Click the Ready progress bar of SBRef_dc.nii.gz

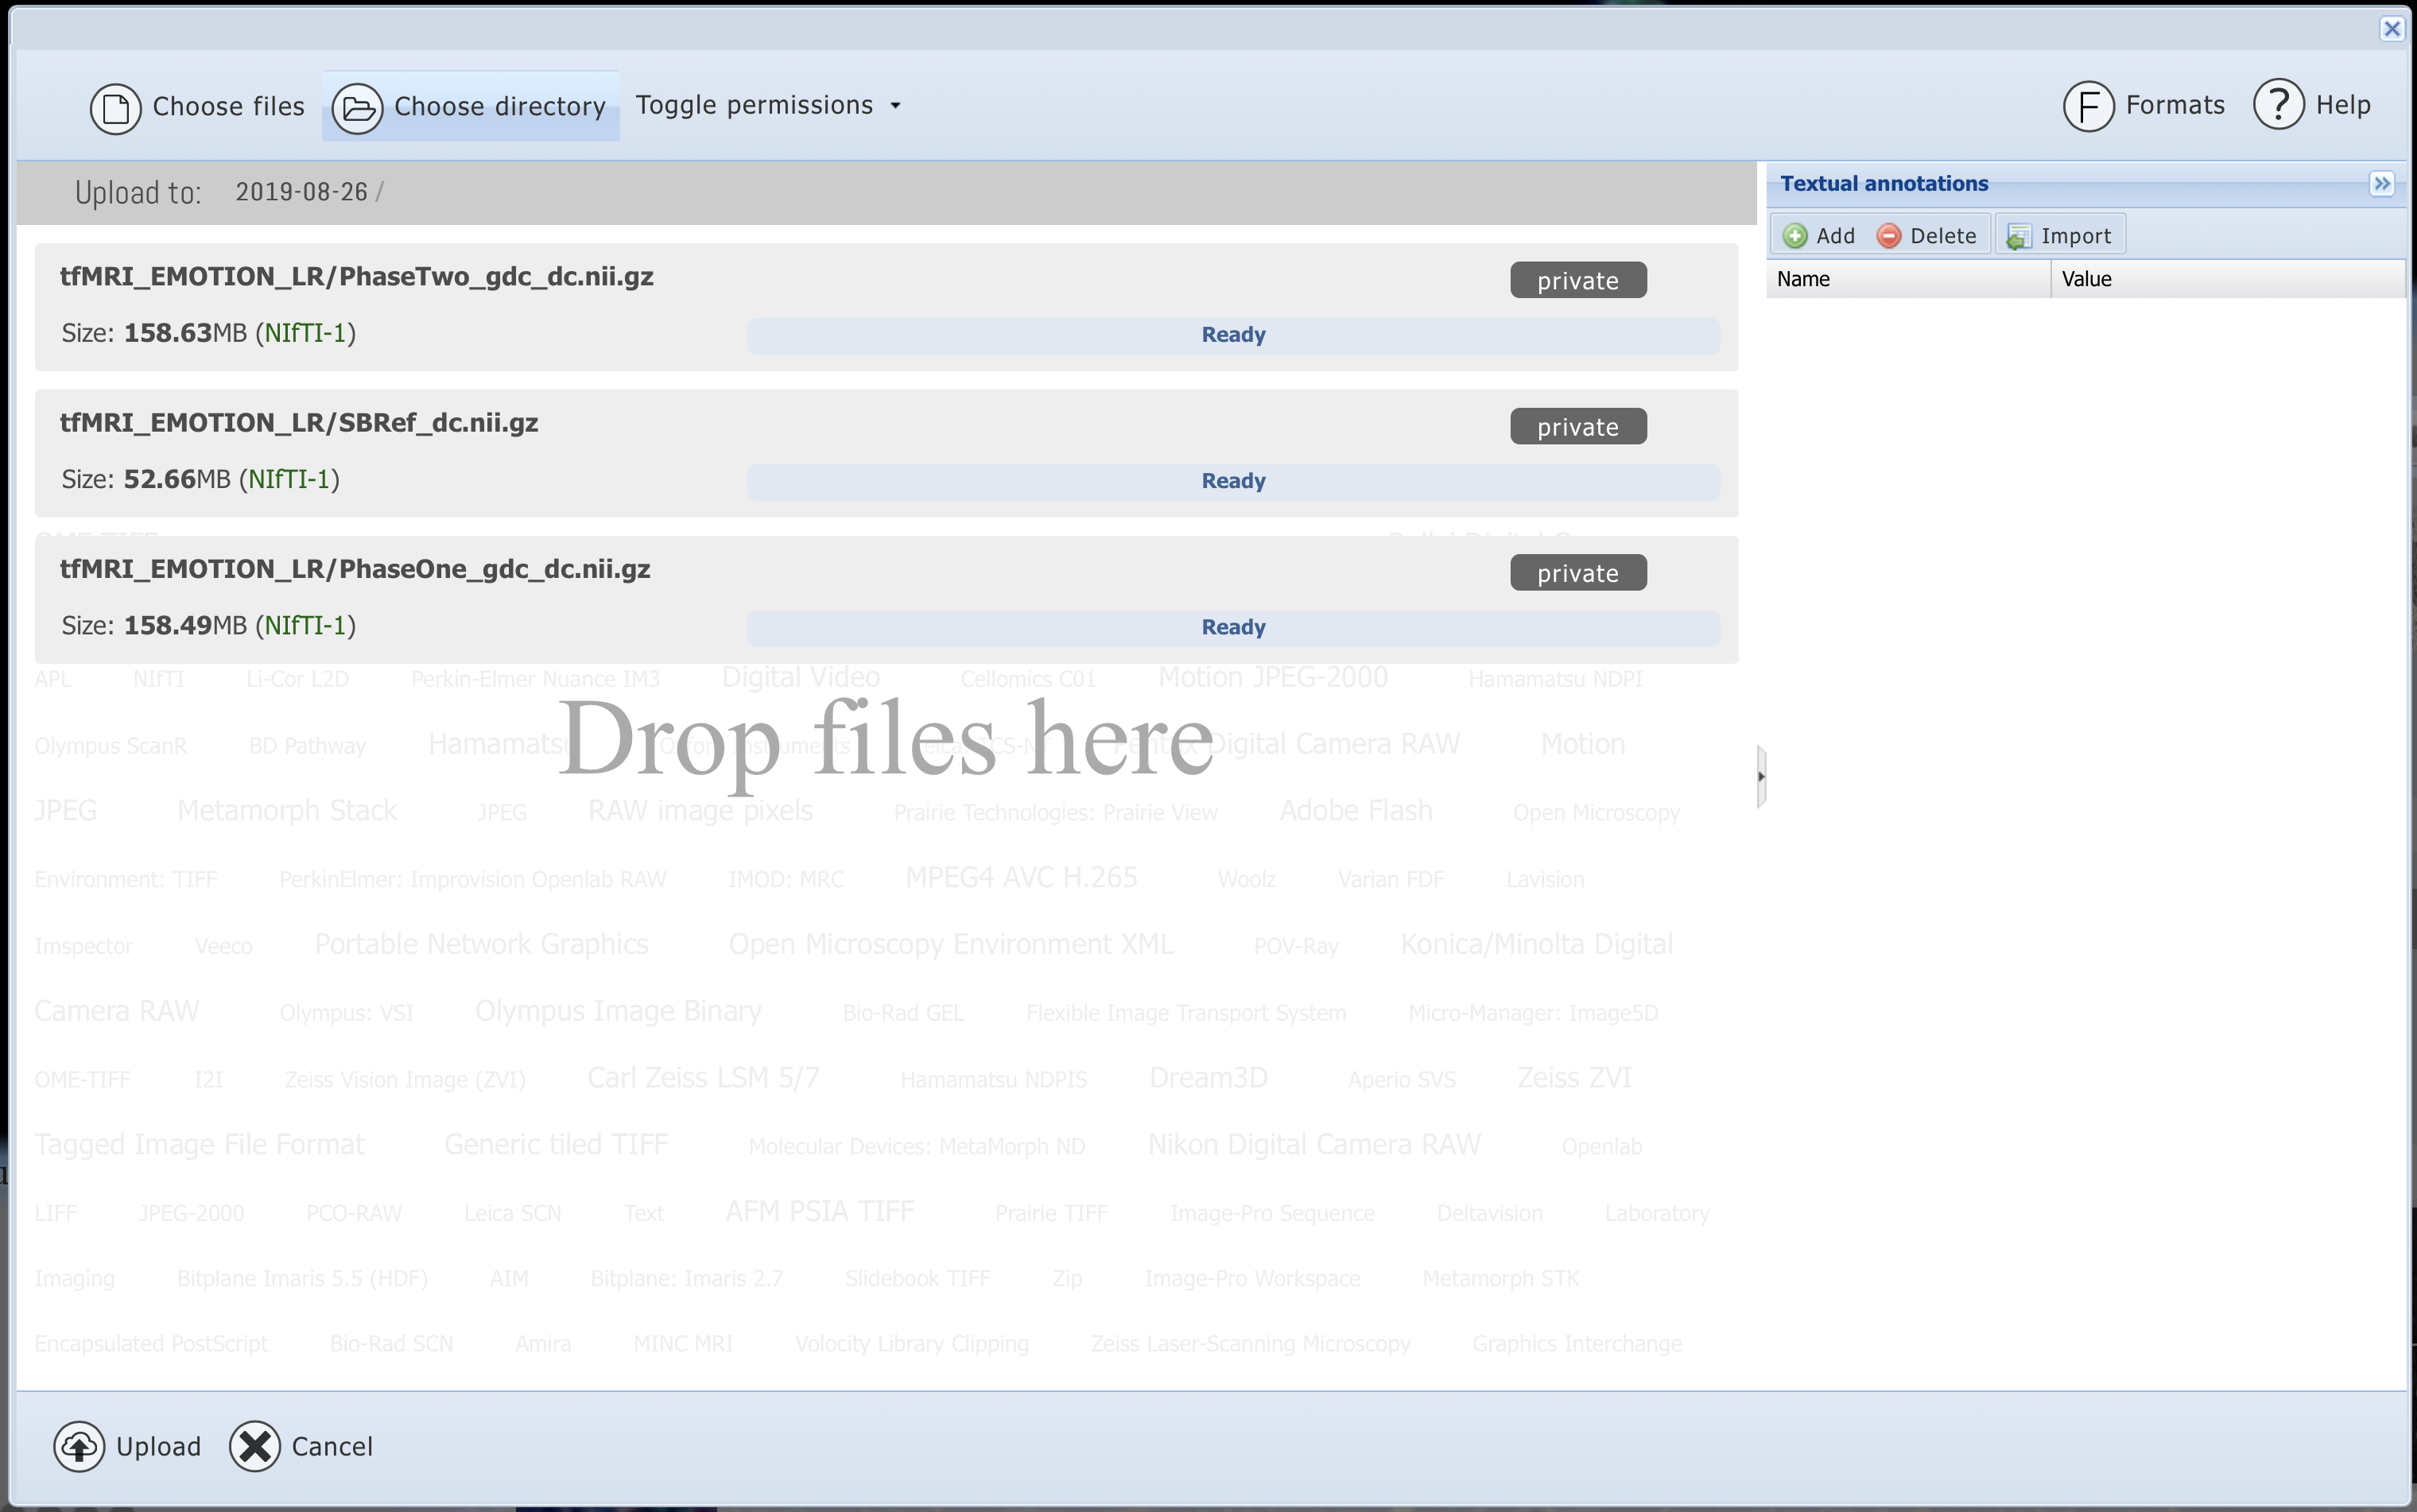click(x=1232, y=481)
